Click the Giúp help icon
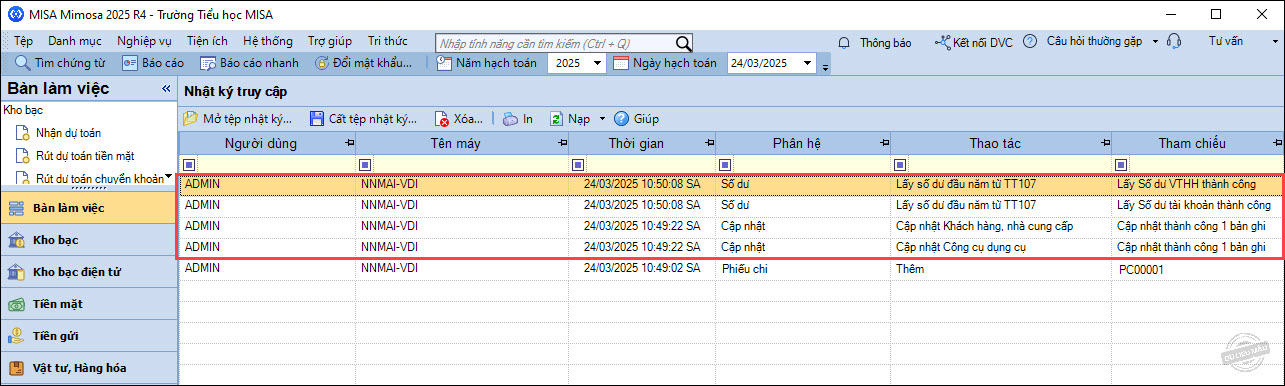 (621, 118)
